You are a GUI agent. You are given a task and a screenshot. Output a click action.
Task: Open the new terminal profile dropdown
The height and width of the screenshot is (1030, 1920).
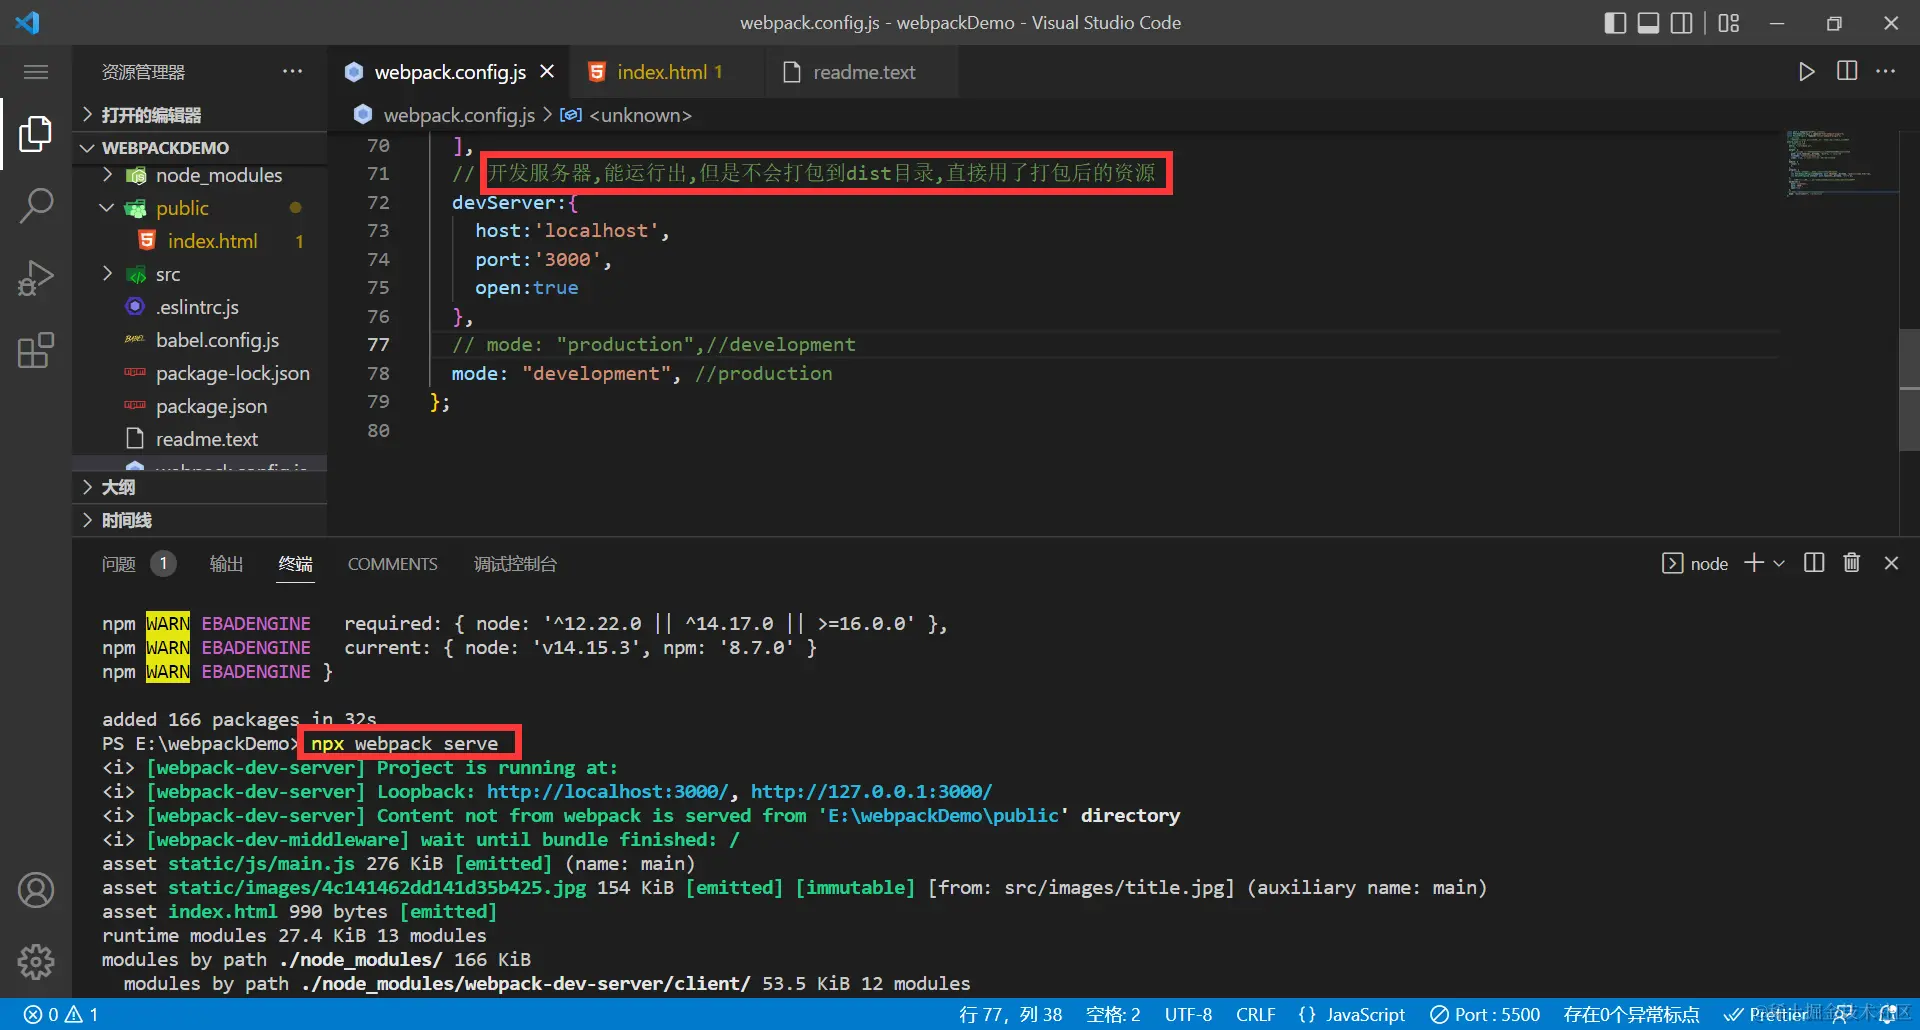[1779, 563]
